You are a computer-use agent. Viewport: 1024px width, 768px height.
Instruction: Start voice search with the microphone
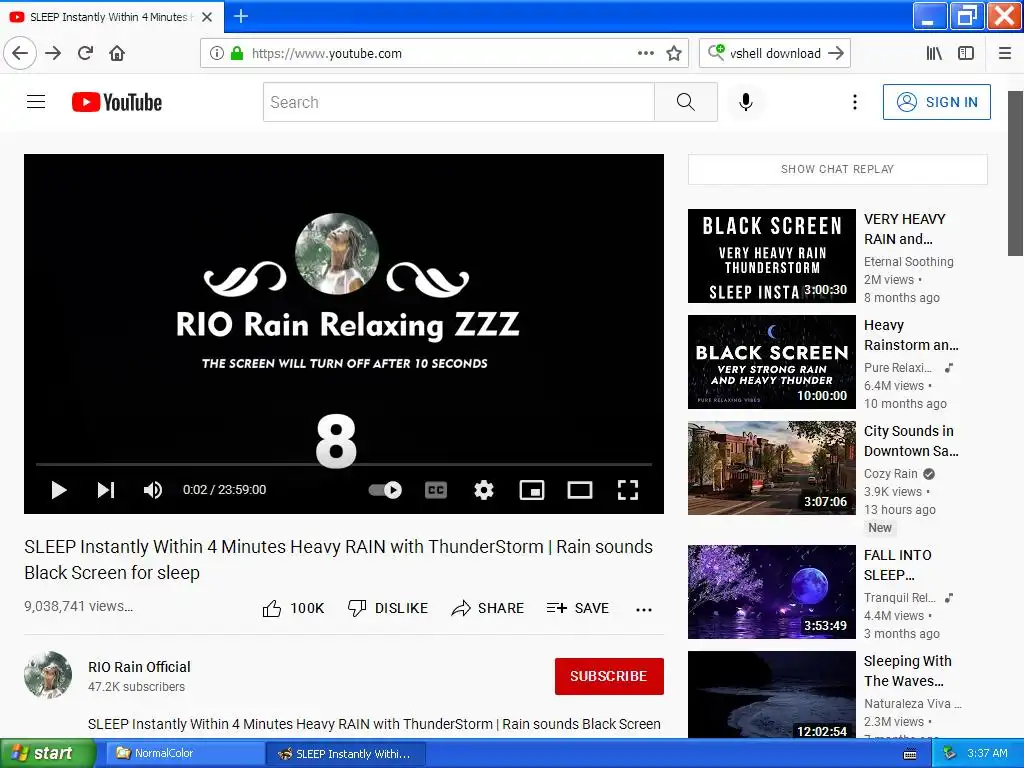pos(746,102)
